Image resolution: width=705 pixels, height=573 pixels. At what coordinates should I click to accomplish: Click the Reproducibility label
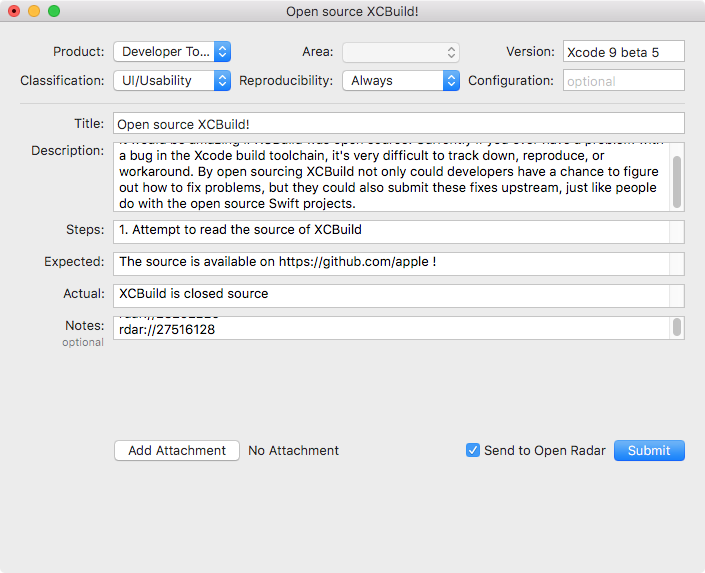tap(286, 81)
